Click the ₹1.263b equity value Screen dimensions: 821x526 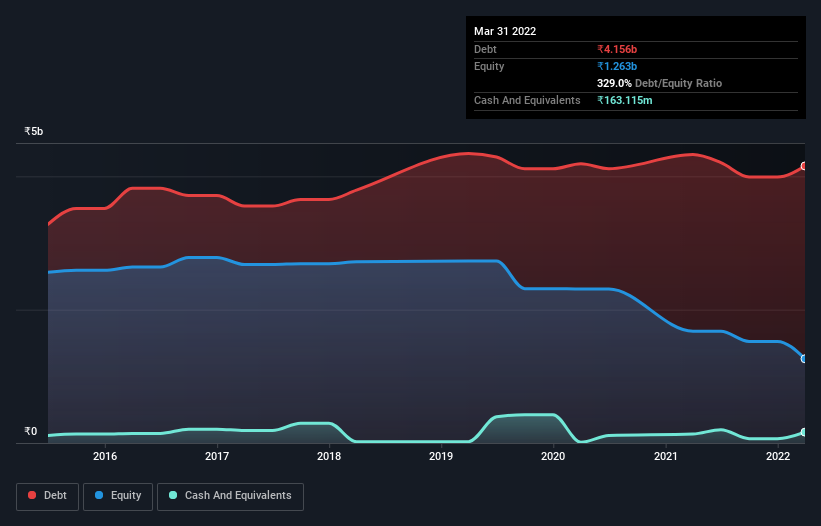pyautogui.click(x=617, y=66)
